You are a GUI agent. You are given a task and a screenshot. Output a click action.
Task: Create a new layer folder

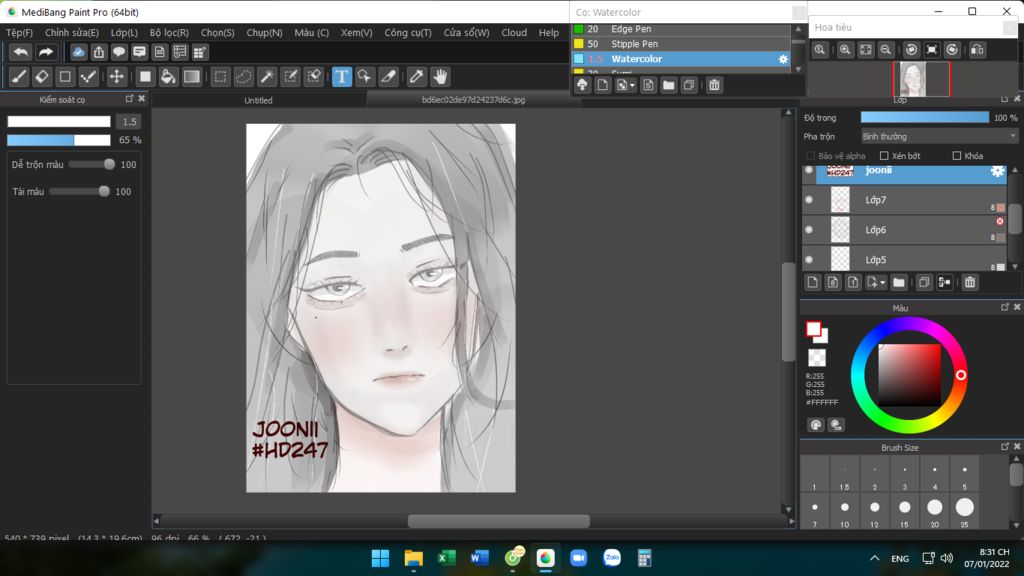point(899,282)
